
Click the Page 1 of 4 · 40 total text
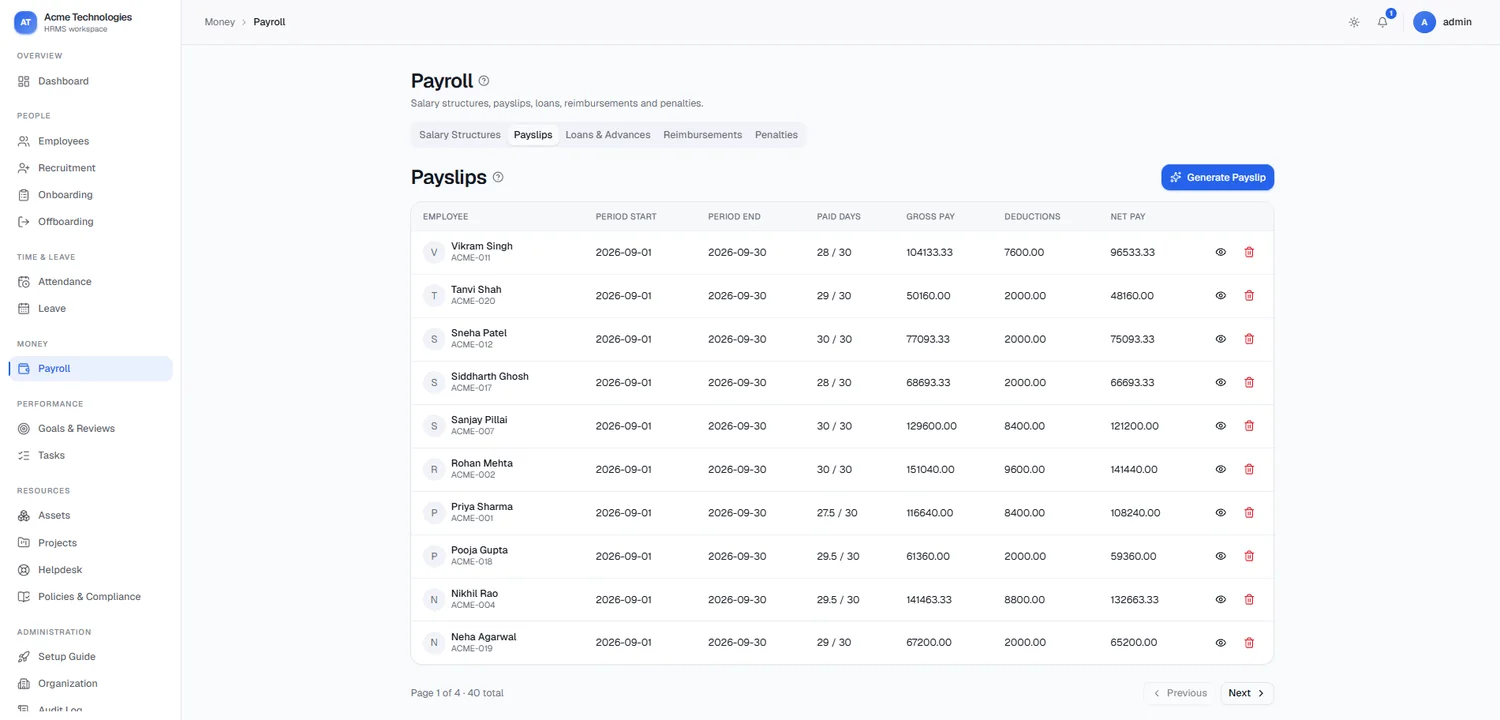click(457, 693)
